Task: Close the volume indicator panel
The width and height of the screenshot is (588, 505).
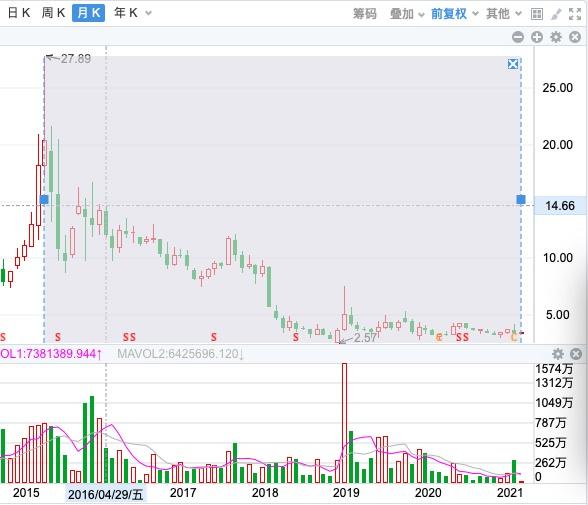Action: click(576, 354)
